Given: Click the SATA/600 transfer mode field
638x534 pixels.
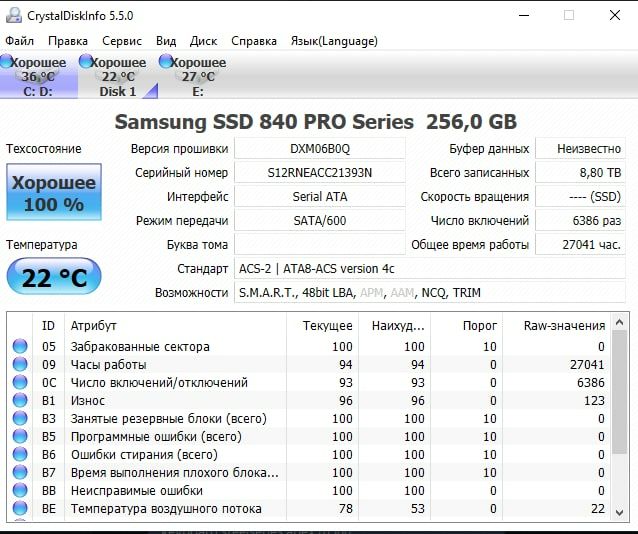Looking at the screenshot, I should 320,221.
